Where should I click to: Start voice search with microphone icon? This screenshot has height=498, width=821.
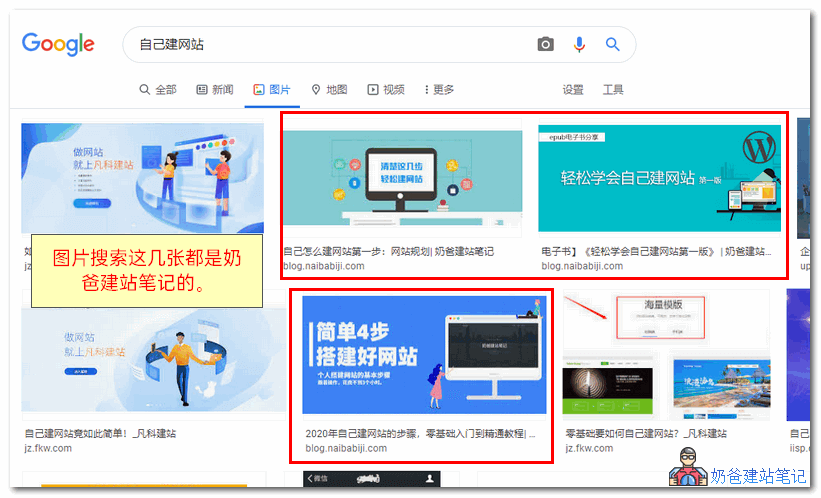[579, 45]
